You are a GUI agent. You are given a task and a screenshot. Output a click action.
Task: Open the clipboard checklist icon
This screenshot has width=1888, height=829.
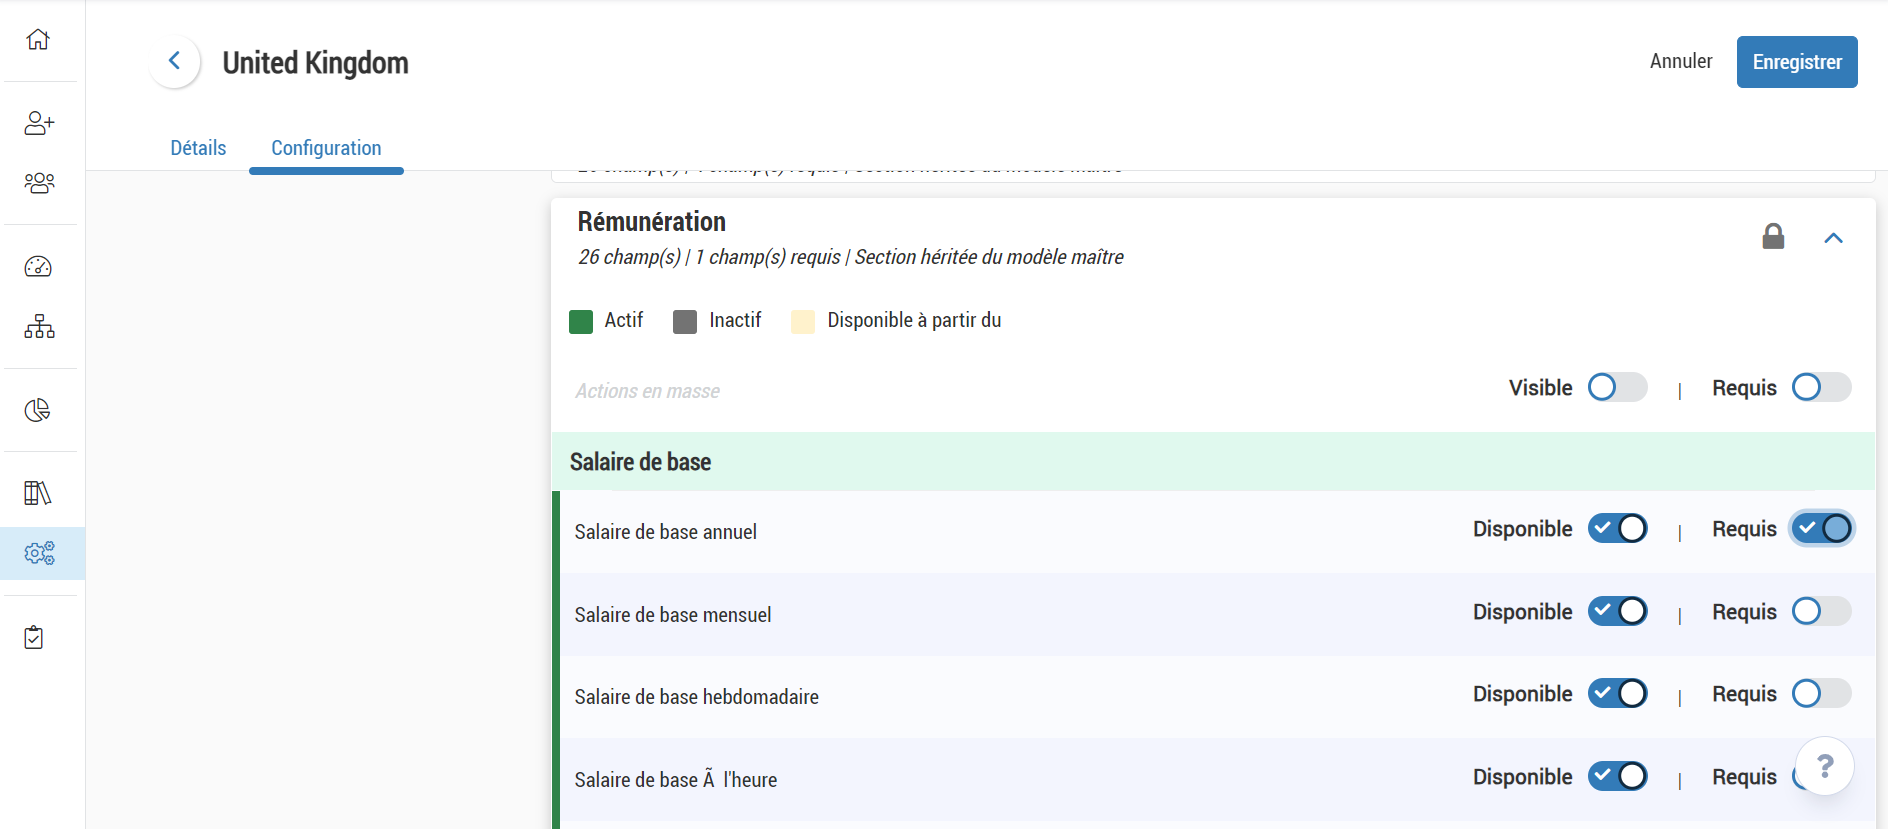pos(34,638)
